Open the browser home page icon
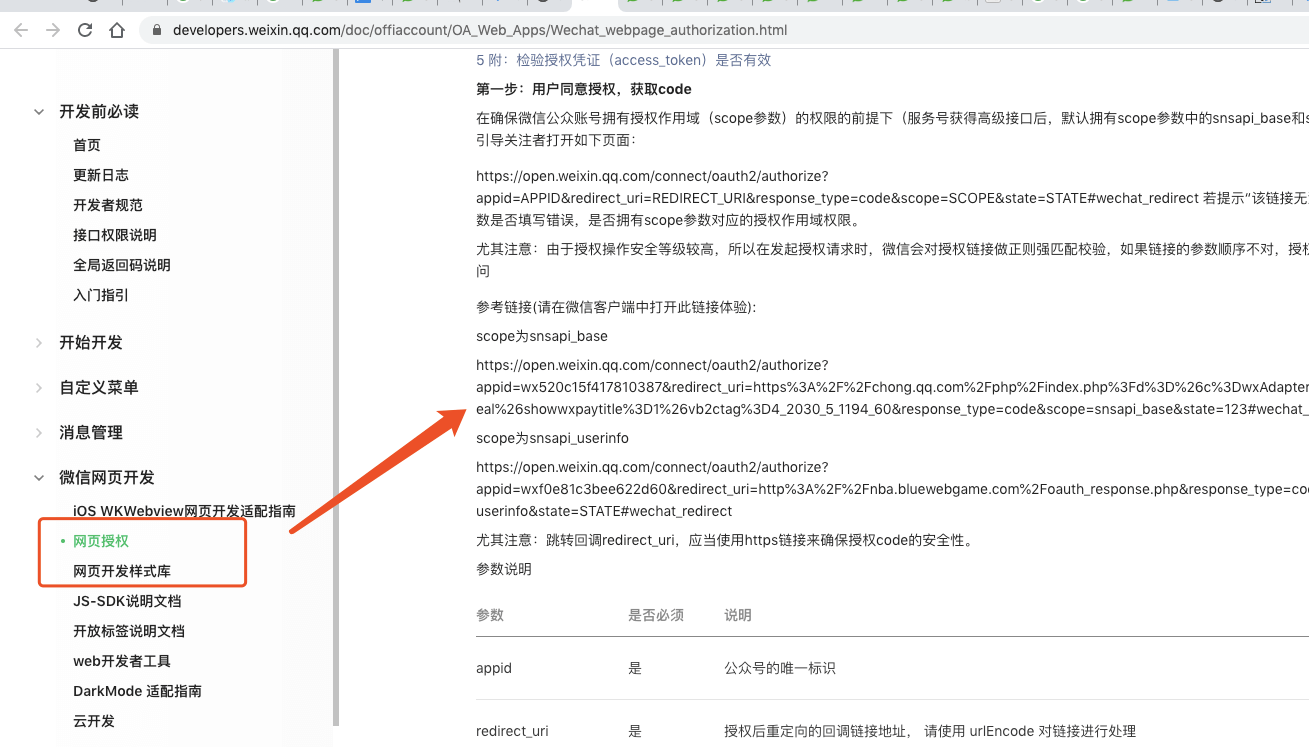The width and height of the screenshot is (1309, 747). 117,30
